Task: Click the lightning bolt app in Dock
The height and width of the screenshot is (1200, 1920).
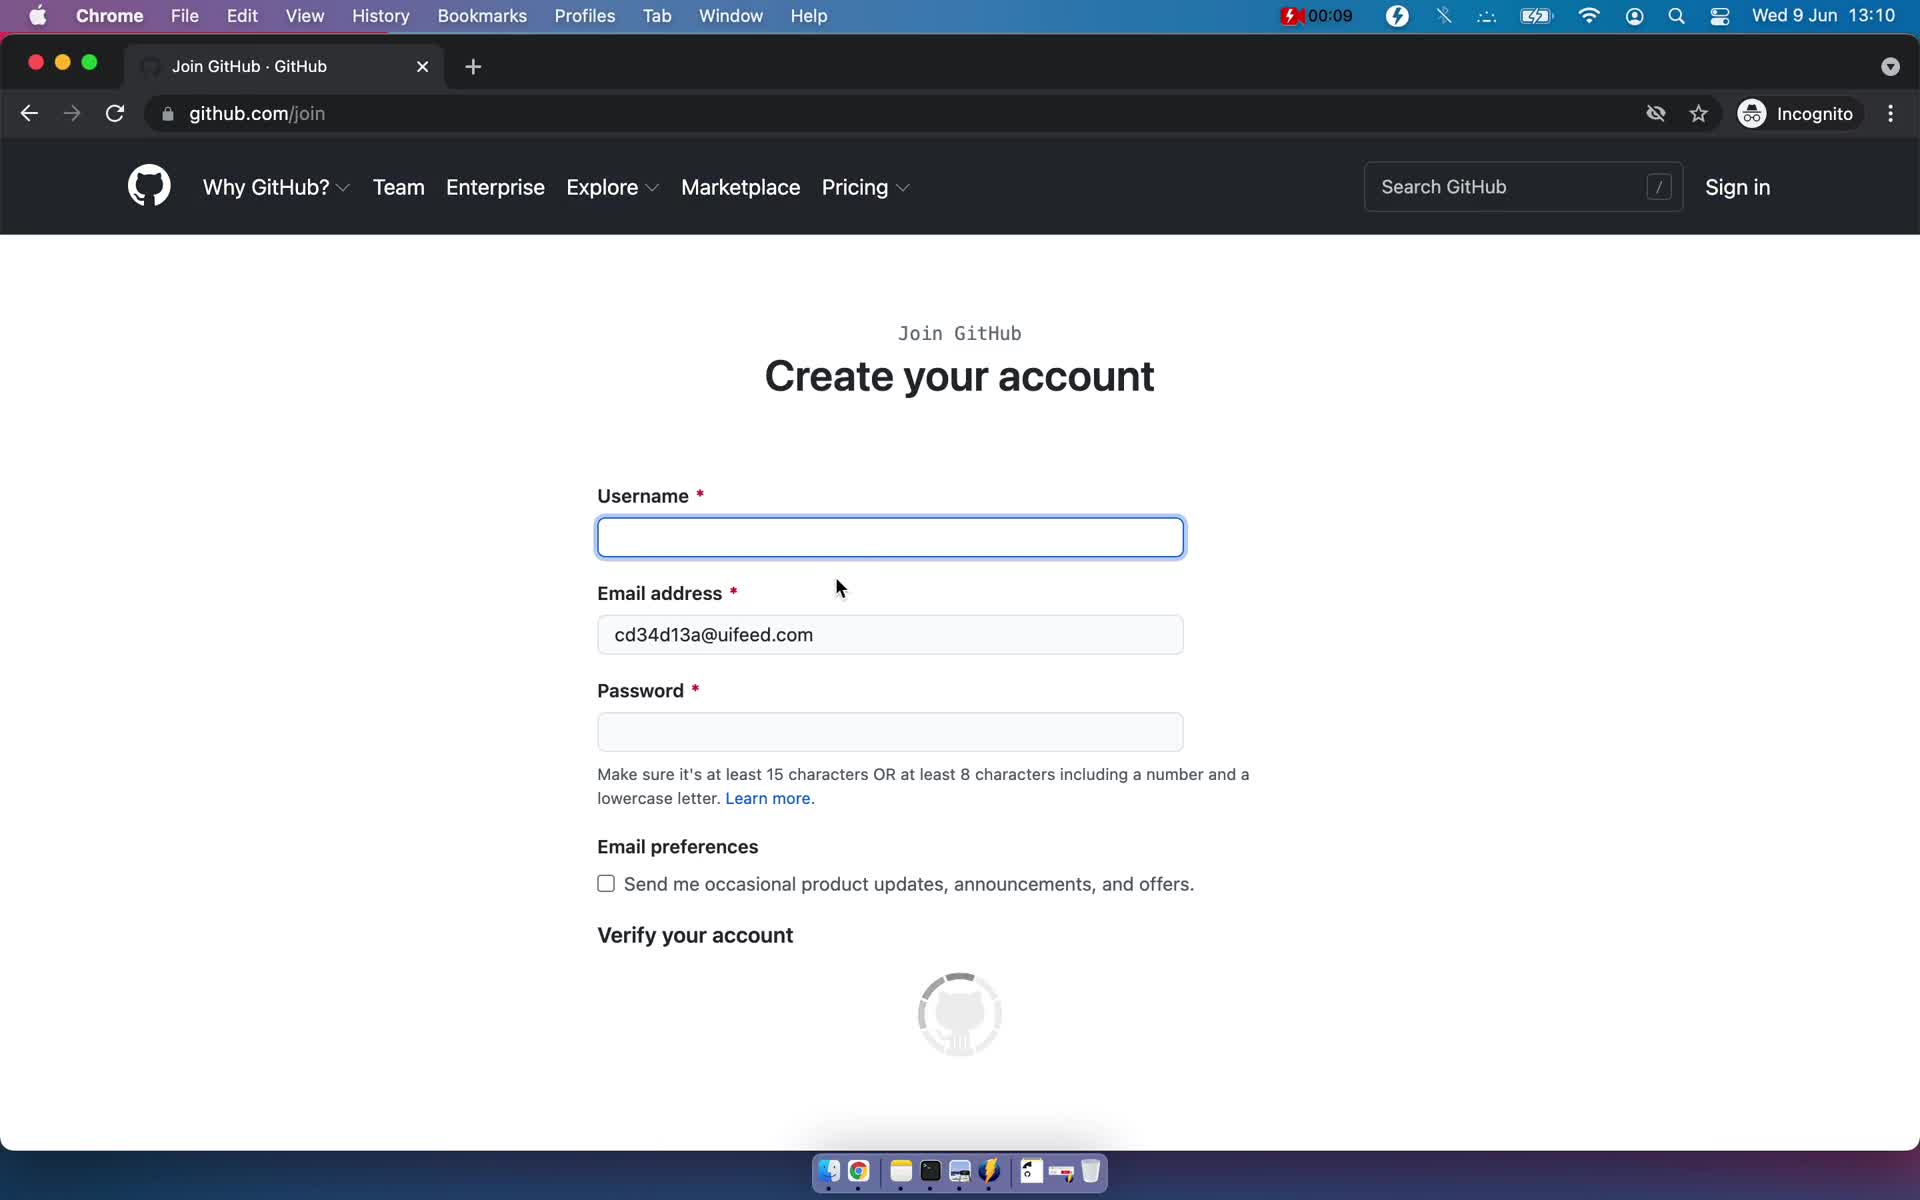Action: [x=990, y=1171]
